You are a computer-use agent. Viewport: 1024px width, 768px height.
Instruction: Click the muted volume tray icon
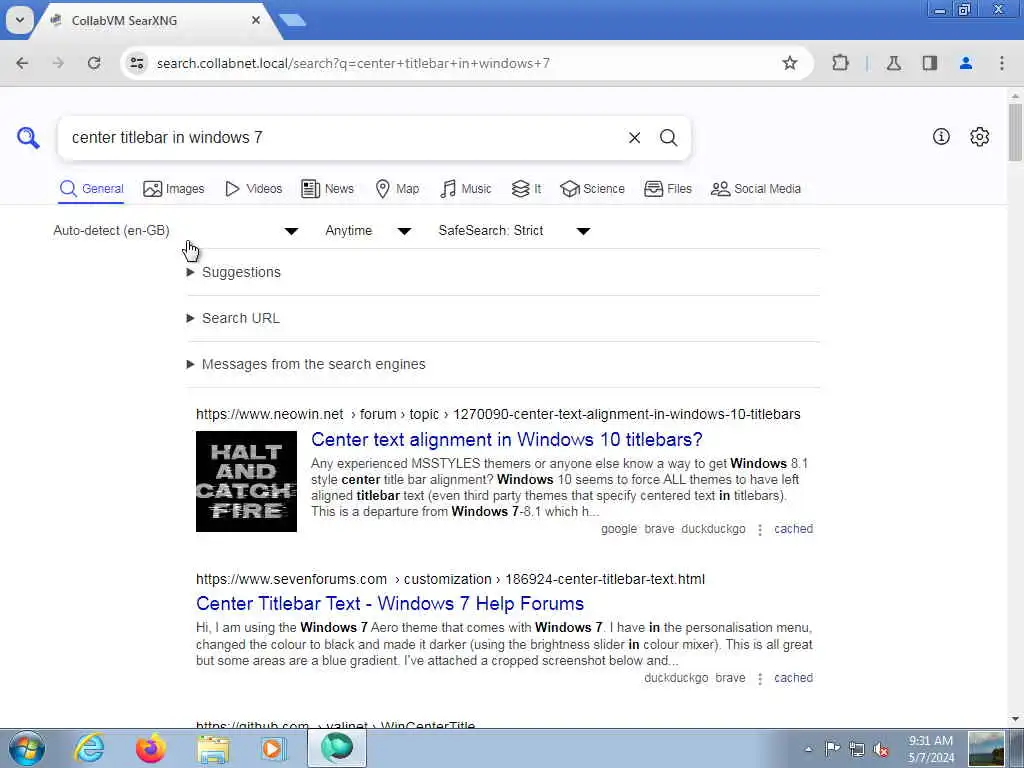[881, 749]
